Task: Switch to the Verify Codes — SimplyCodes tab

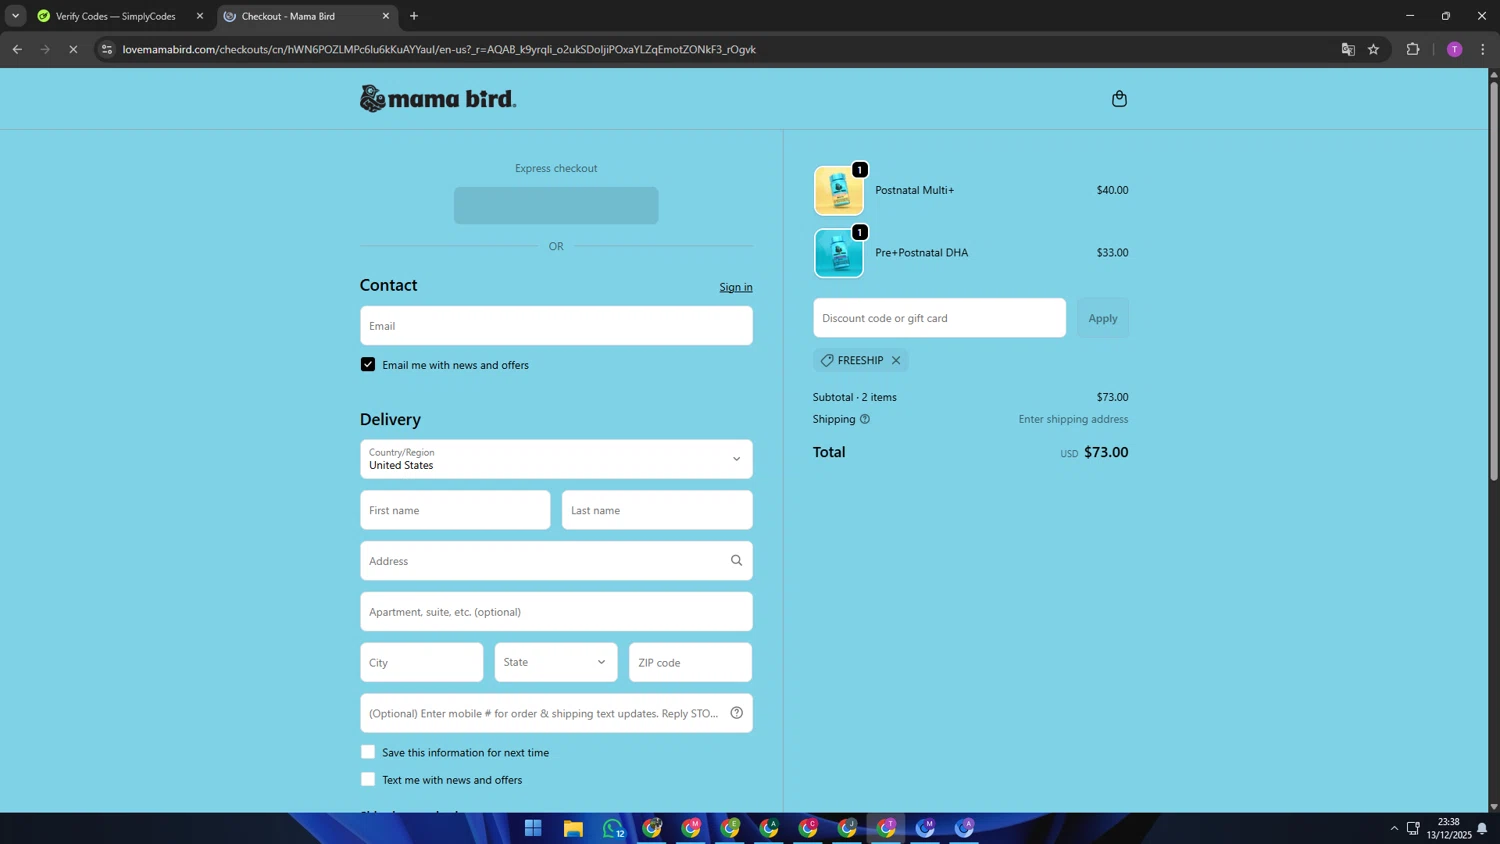Action: [116, 16]
